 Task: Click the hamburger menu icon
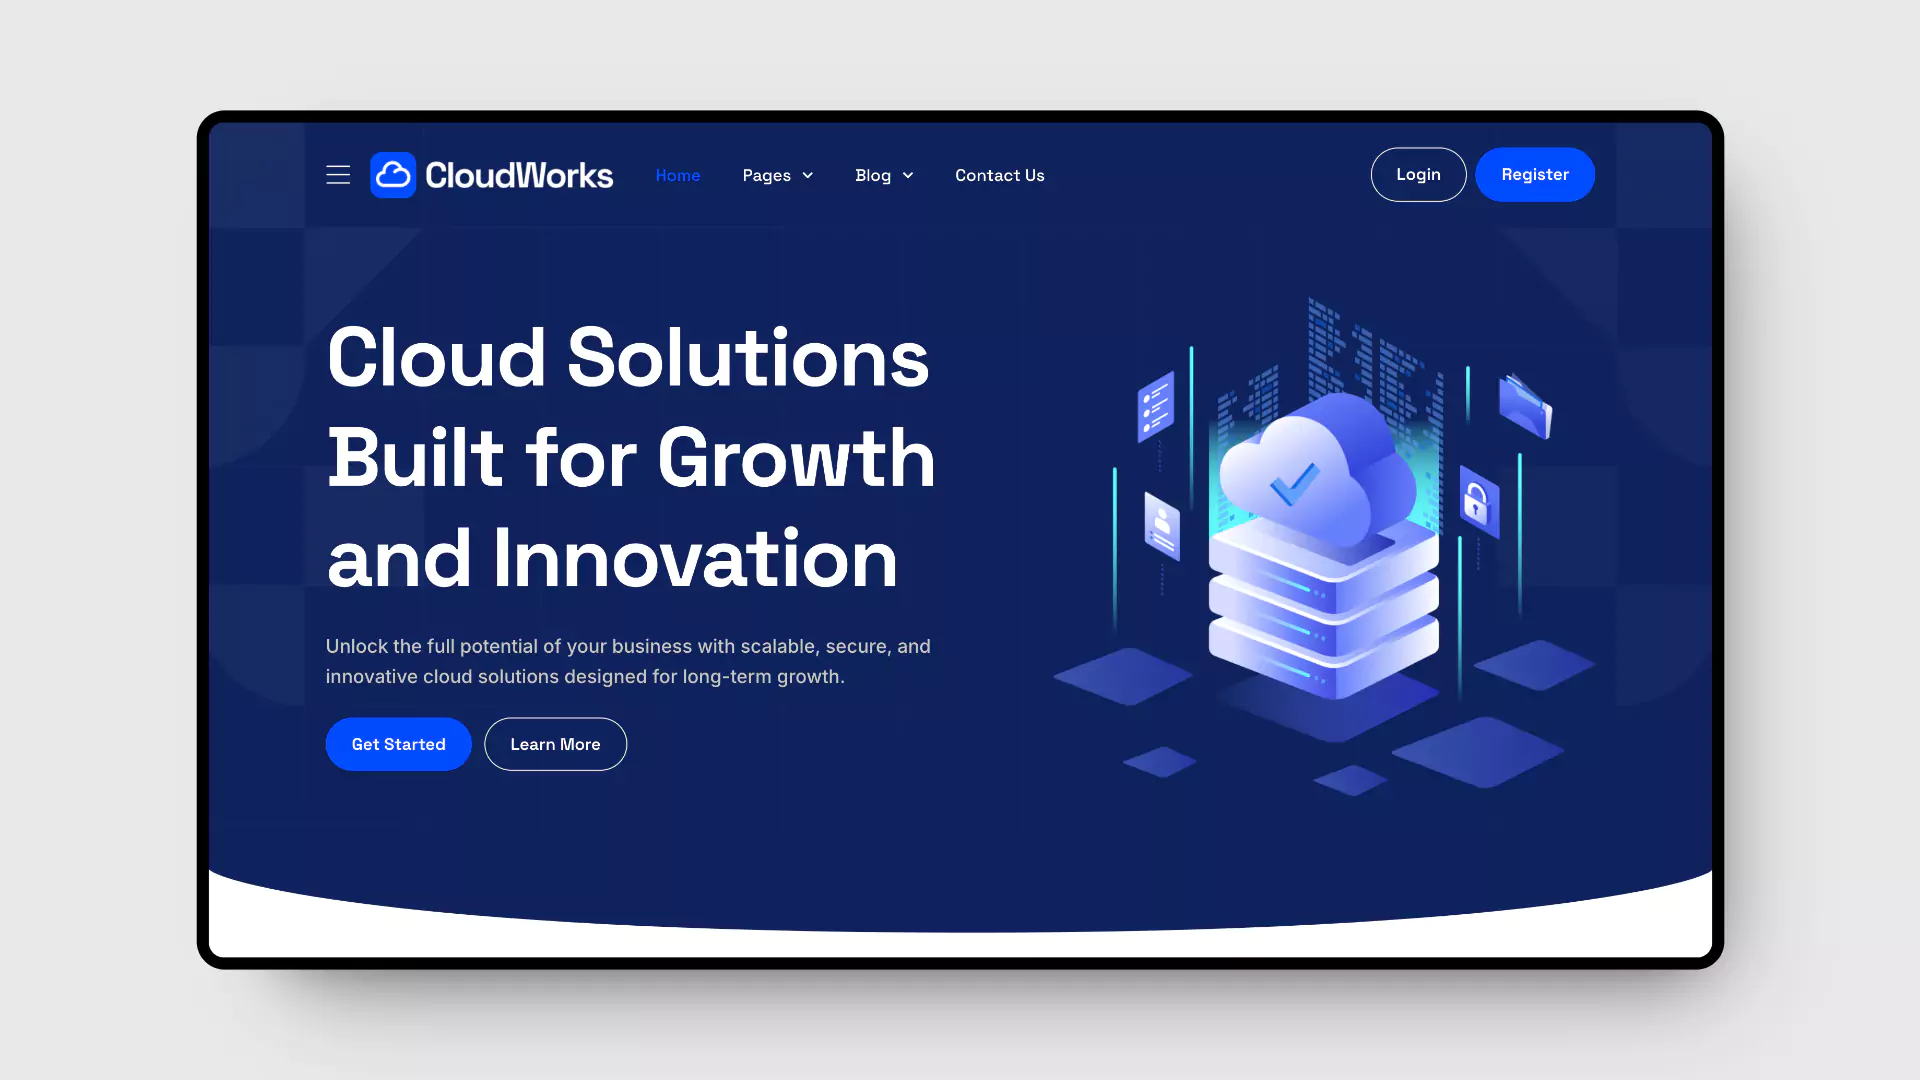[x=338, y=175]
